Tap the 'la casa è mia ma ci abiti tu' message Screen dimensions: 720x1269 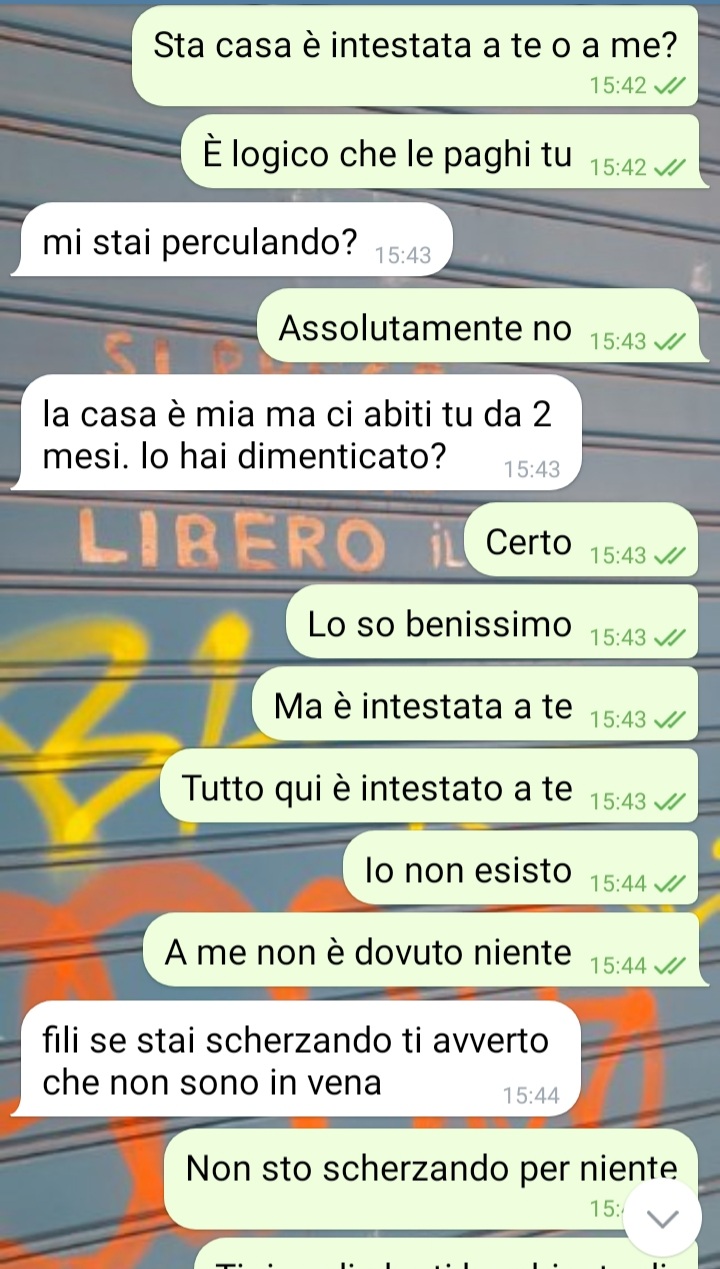(x=297, y=433)
